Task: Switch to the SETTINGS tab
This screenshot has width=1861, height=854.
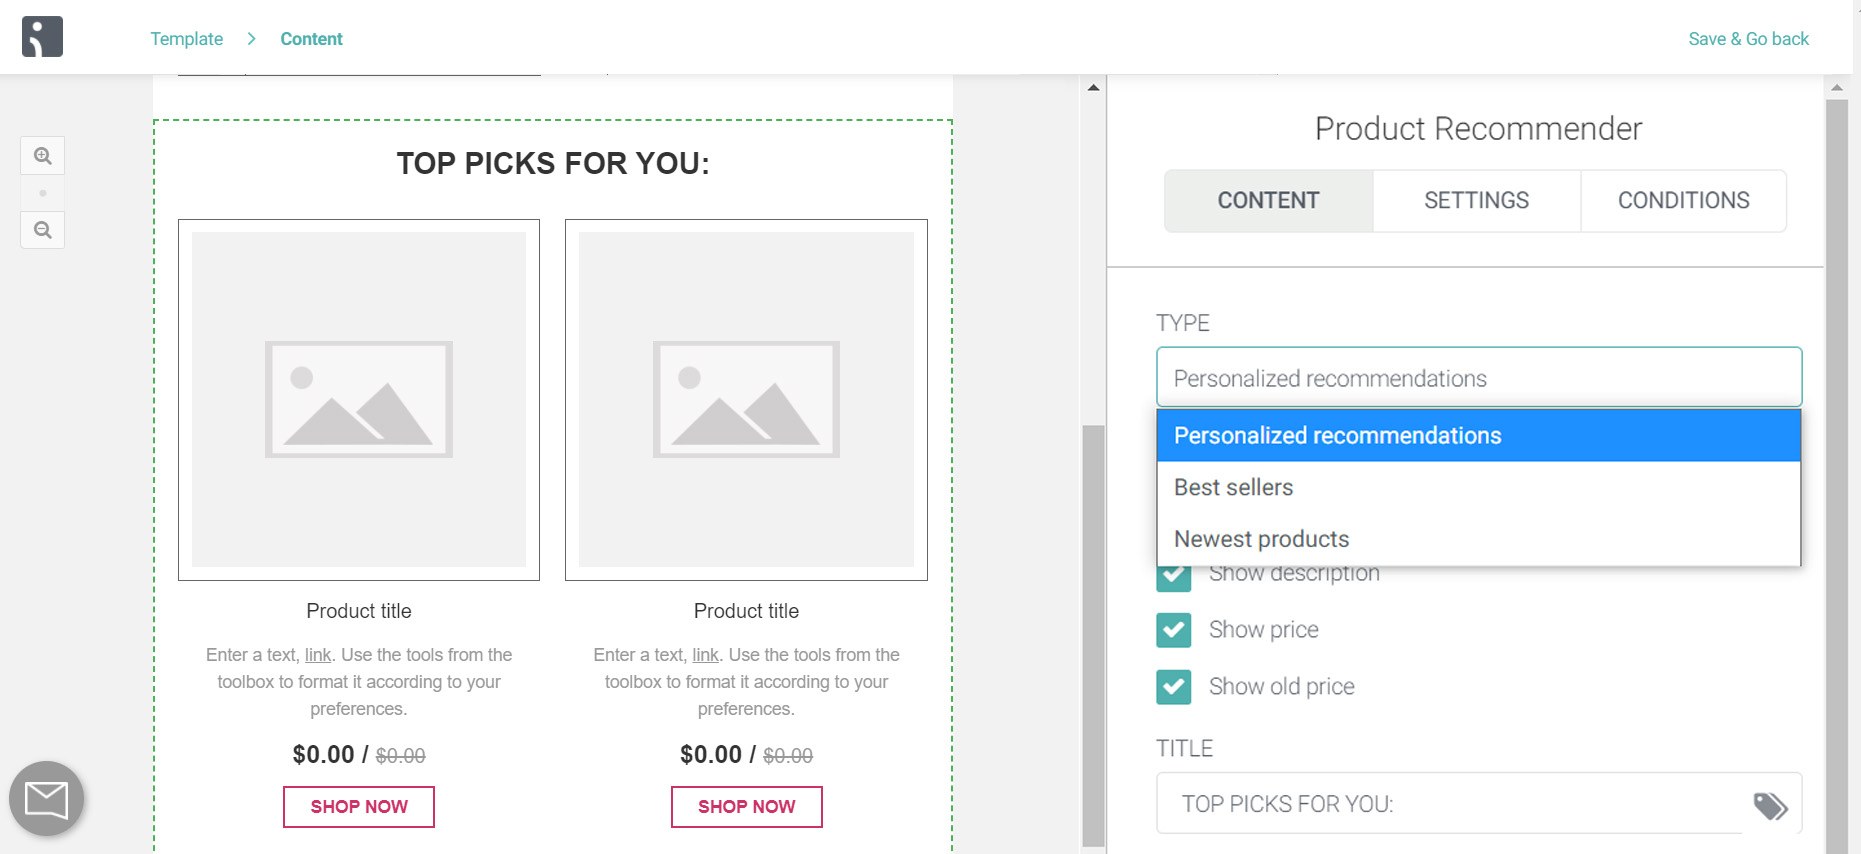Action: pos(1476,201)
